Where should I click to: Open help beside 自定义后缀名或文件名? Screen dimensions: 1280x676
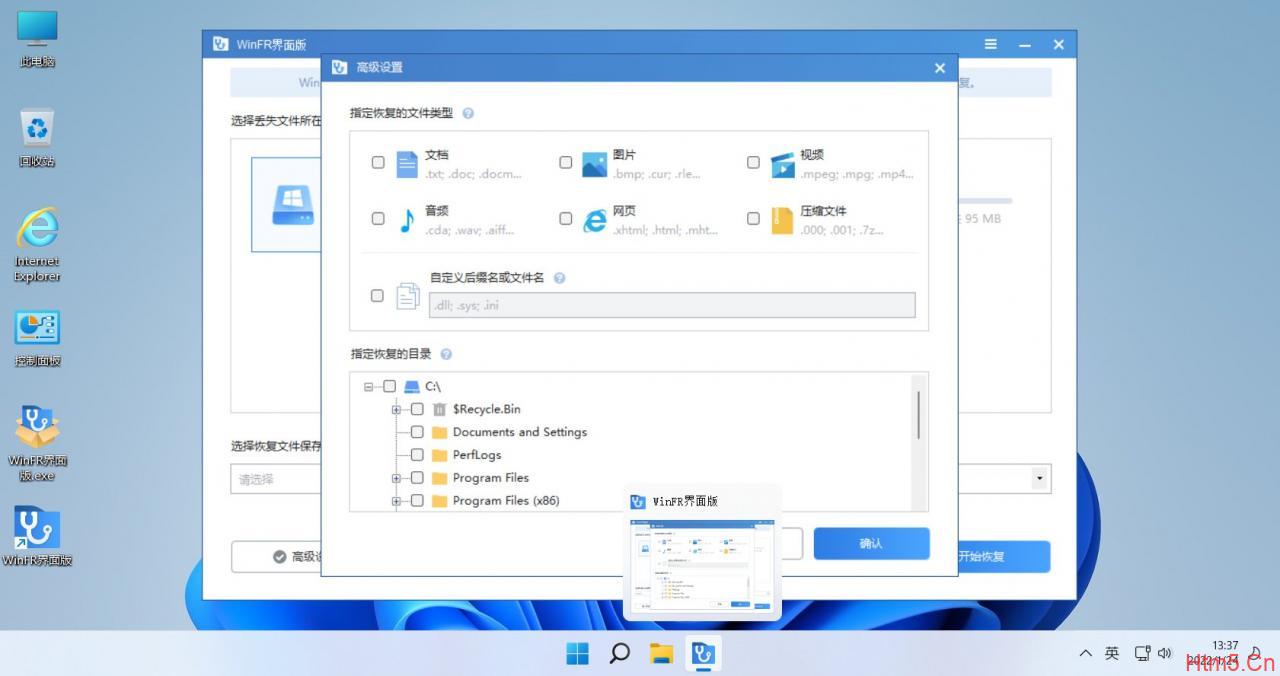559,278
